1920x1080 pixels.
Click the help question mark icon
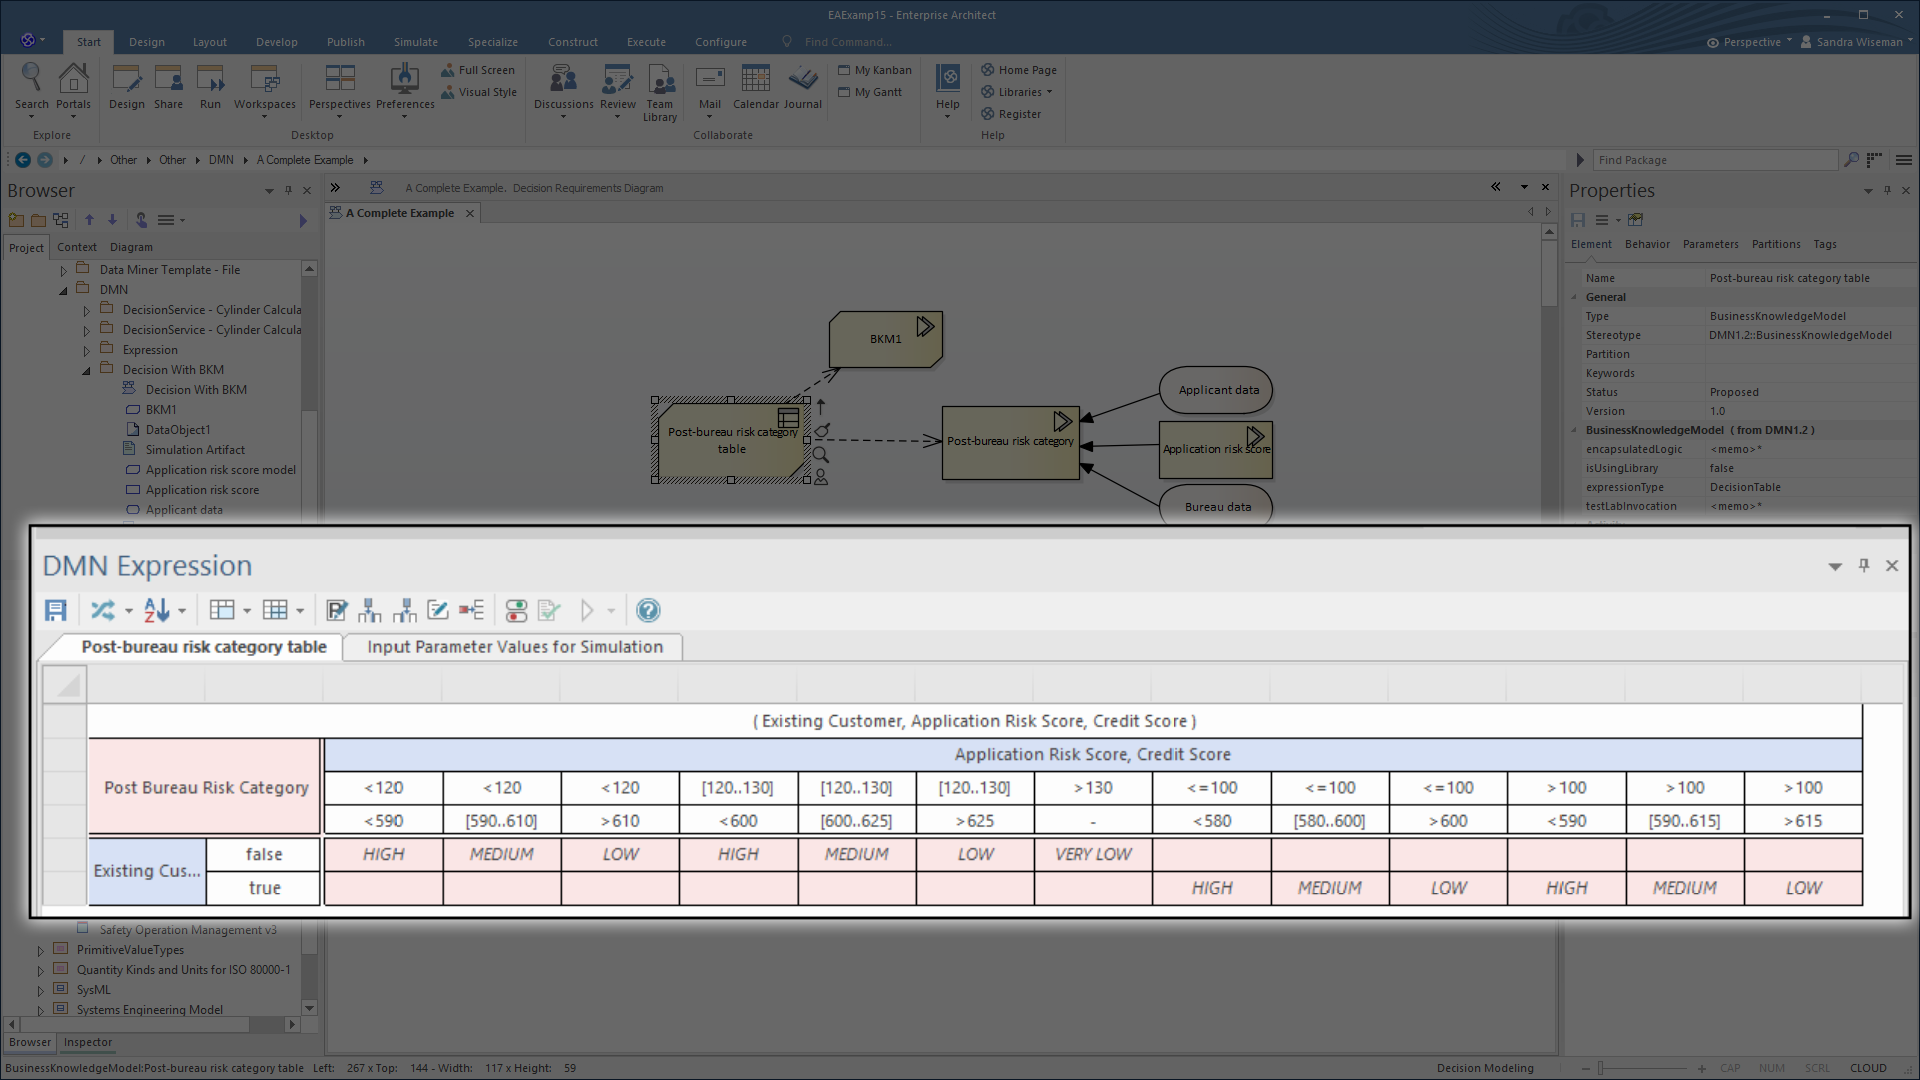(x=648, y=610)
